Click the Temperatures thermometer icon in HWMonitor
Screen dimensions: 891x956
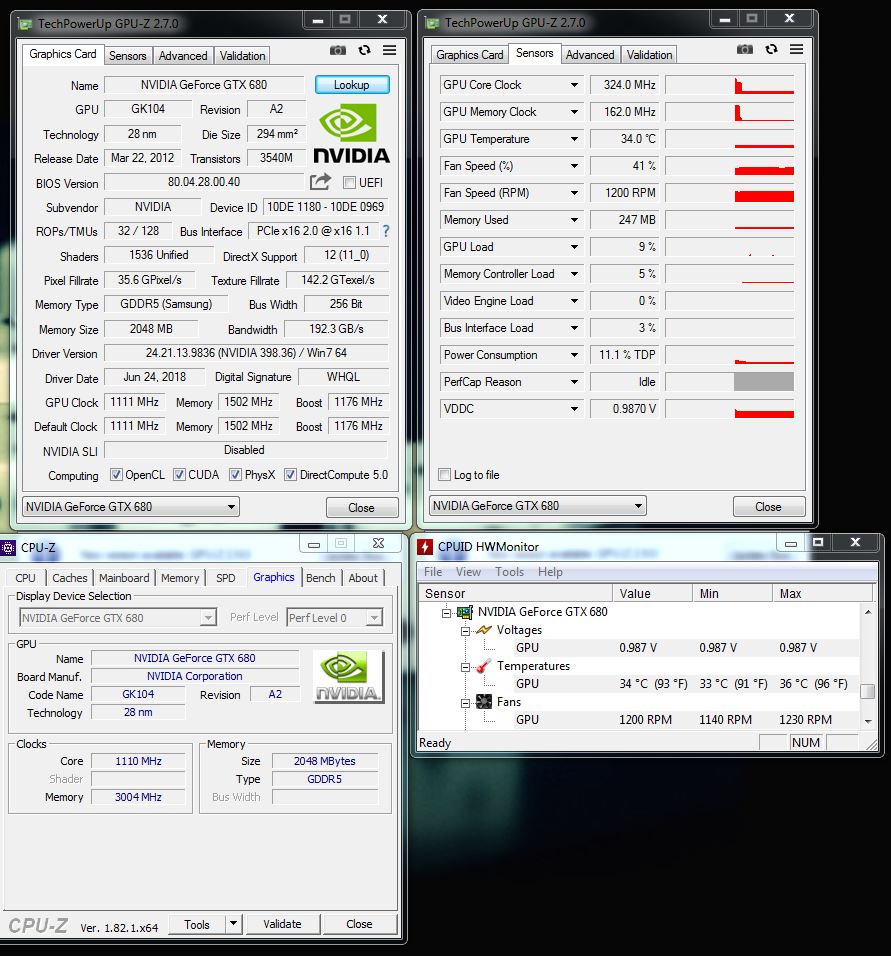(x=484, y=666)
